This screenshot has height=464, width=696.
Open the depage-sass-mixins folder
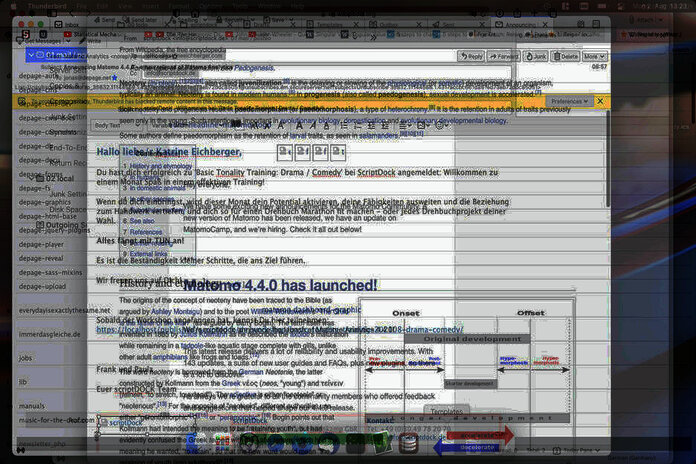coord(50,272)
